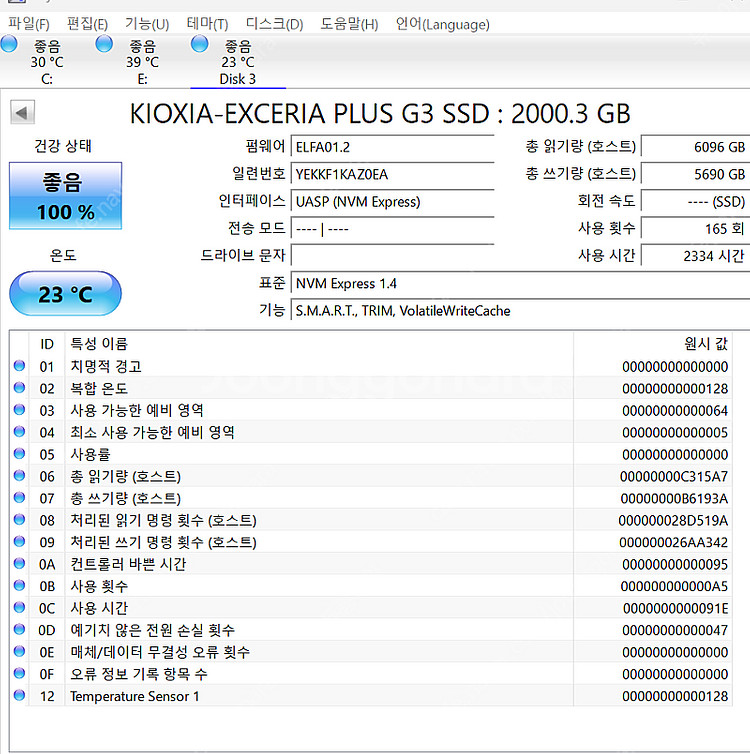Select the 매체/데이터 무결성 오류 횟수 row
This screenshot has width=750, height=754.
[x=371, y=652]
